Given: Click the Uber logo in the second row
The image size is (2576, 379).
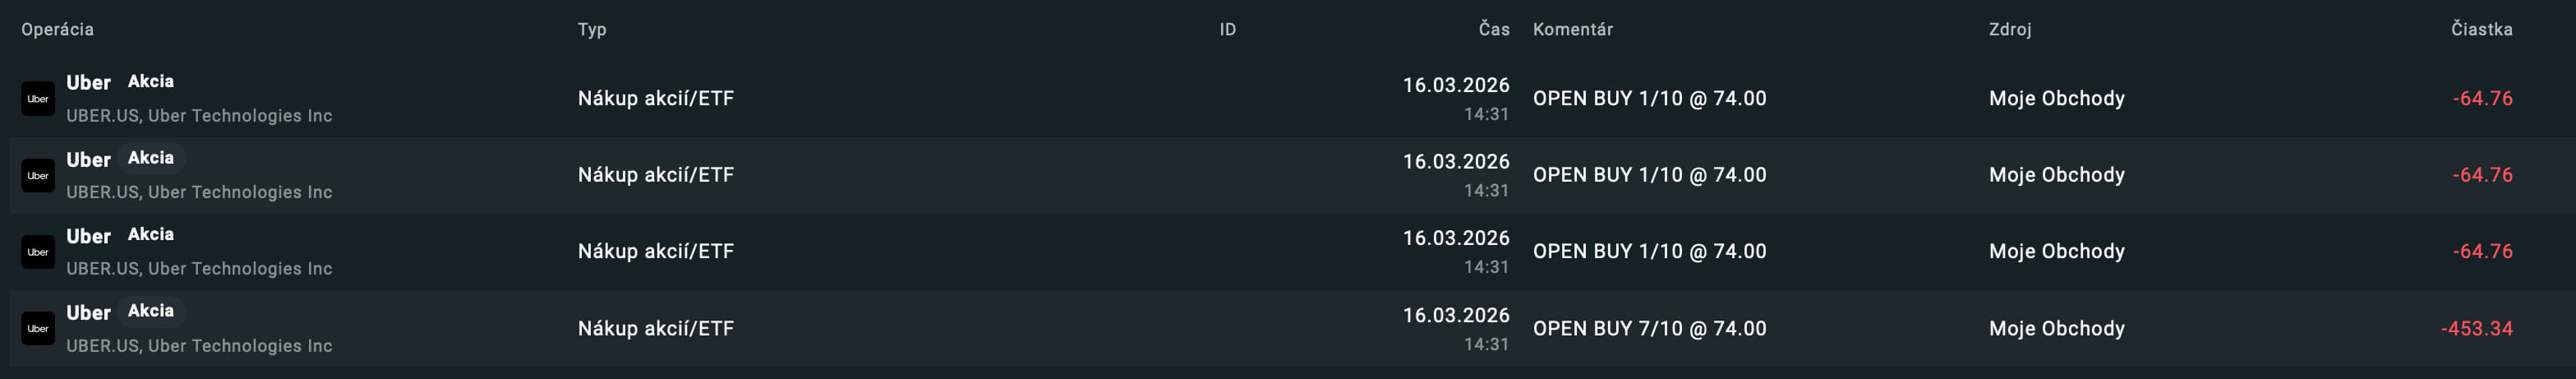Looking at the screenshot, I should tap(38, 176).
